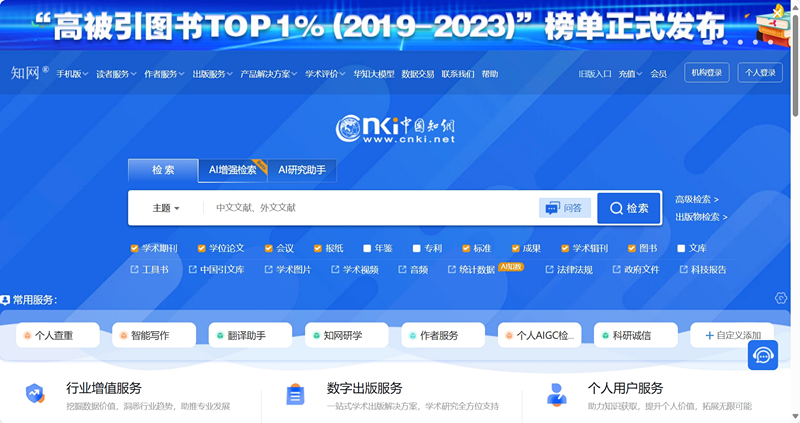The image size is (800, 423).
Task: Uncheck the 标准 checkbox
Action: pos(466,248)
